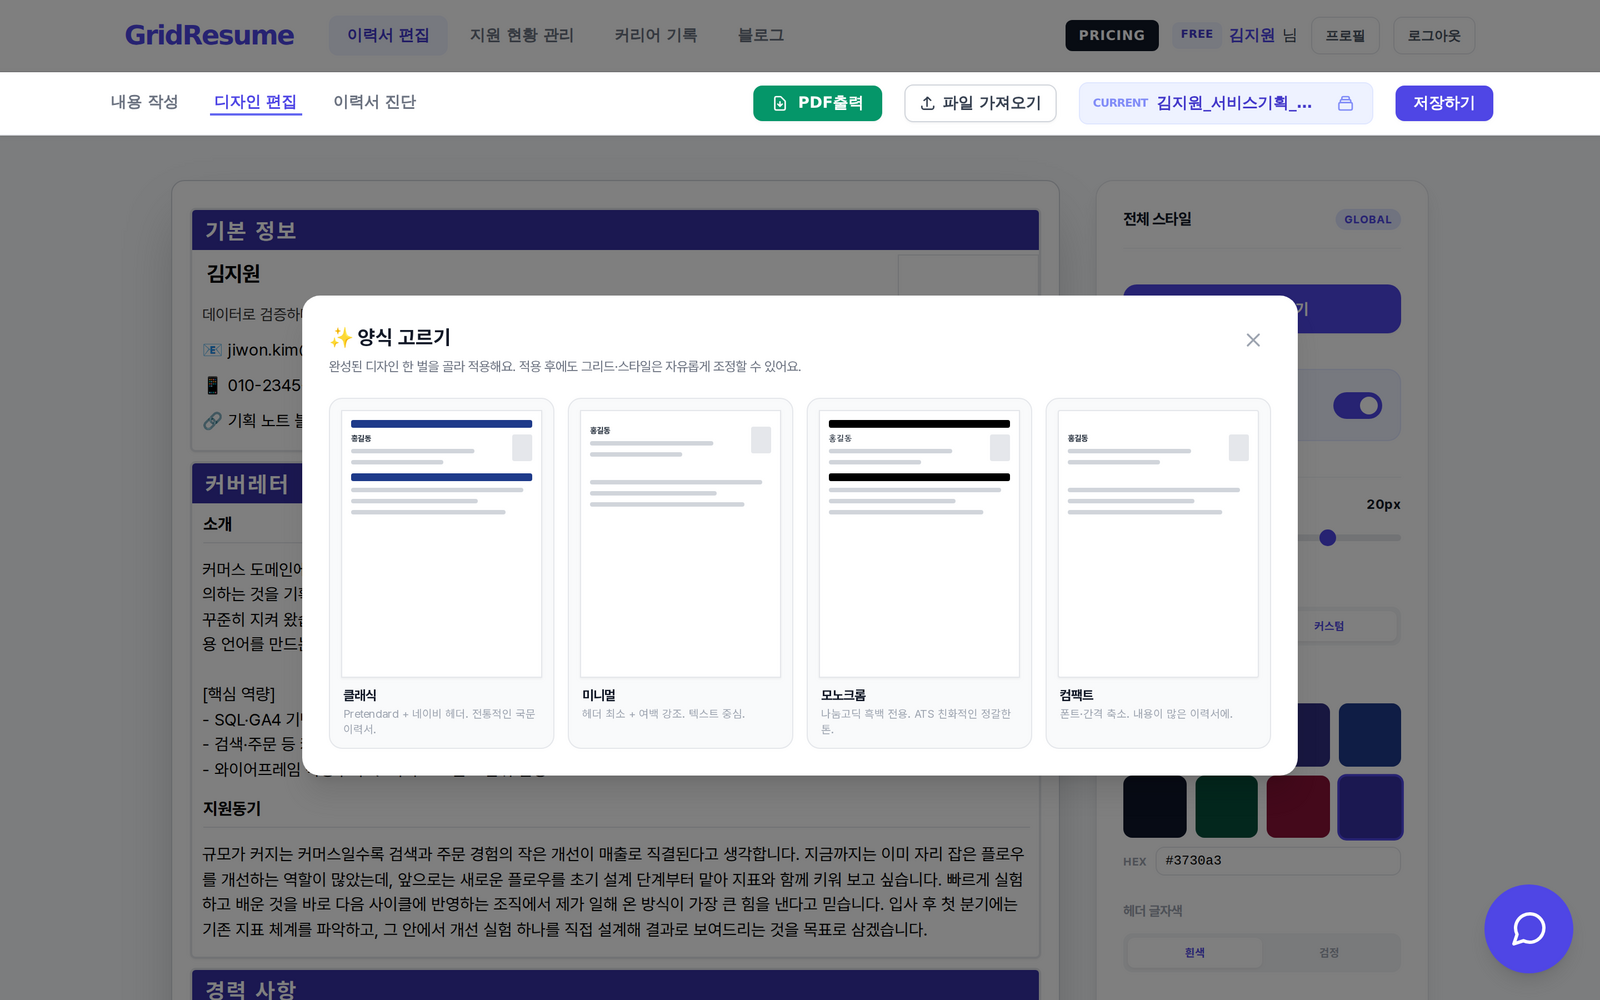Select the 컴팩트 template card
Image resolution: width=1600 pixels, height=1000 pixels.
click(x=1158, y=573)
